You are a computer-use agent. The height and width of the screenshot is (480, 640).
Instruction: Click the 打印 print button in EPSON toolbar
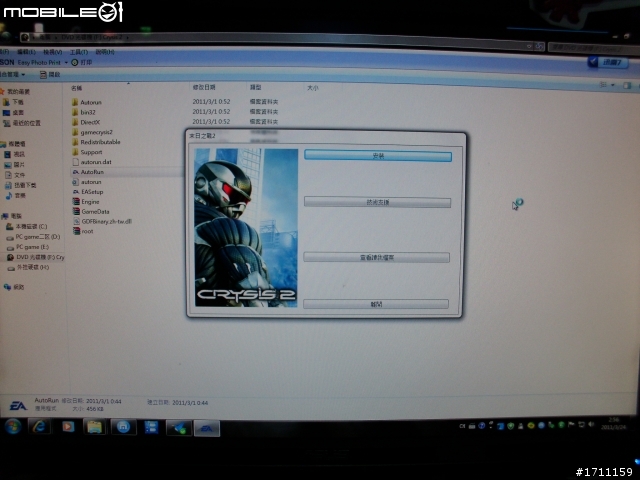click(82, 62)
